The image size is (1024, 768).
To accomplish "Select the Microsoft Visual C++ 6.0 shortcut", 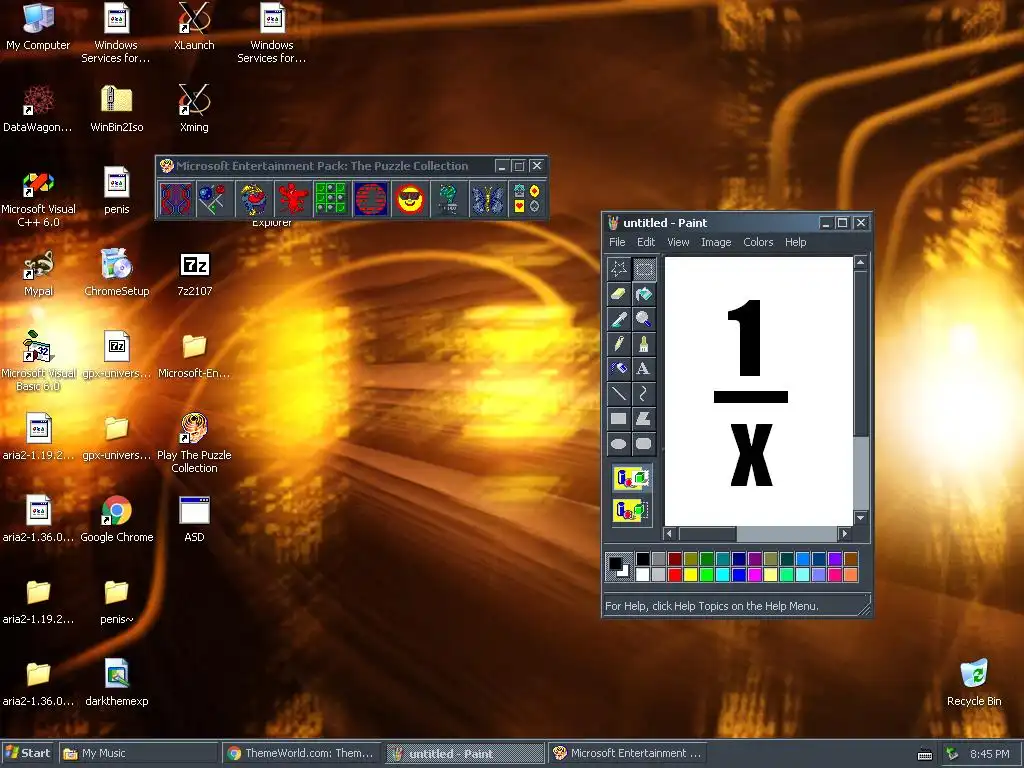I will [38, 199].
